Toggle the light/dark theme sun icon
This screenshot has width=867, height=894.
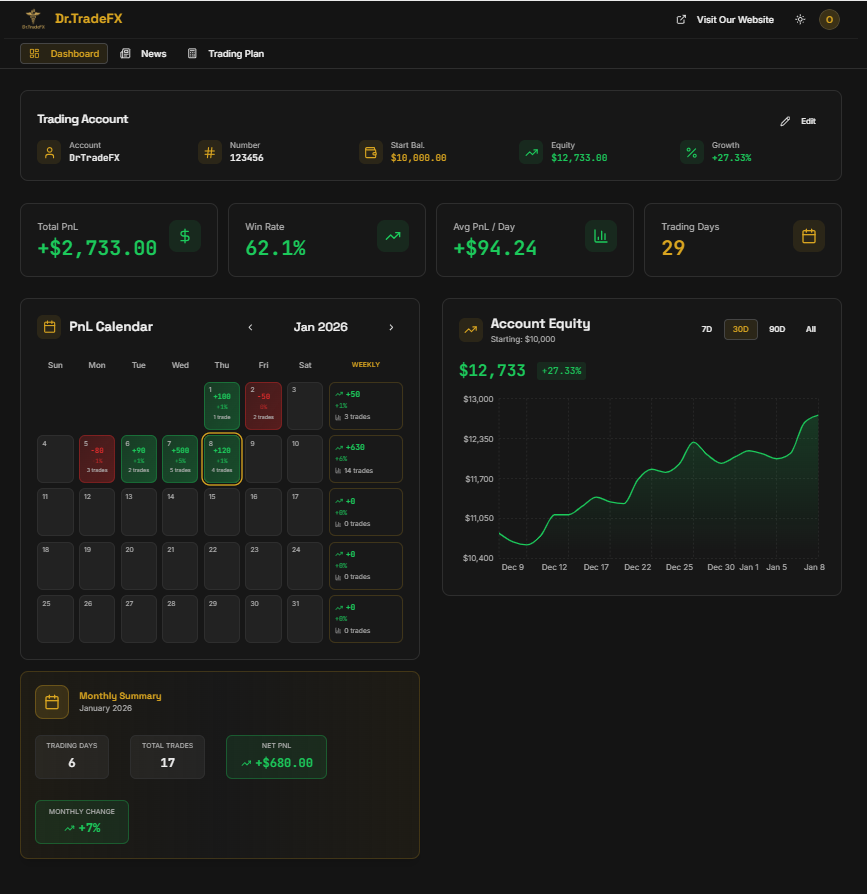(x=799, y=19)
